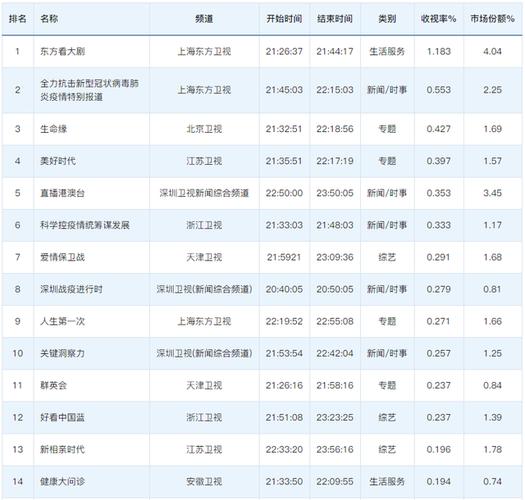Image resolution: width=525 pixels, height=500 pixels.
Task: Click 生活服务 category in row 1
Action: (387, 51)
